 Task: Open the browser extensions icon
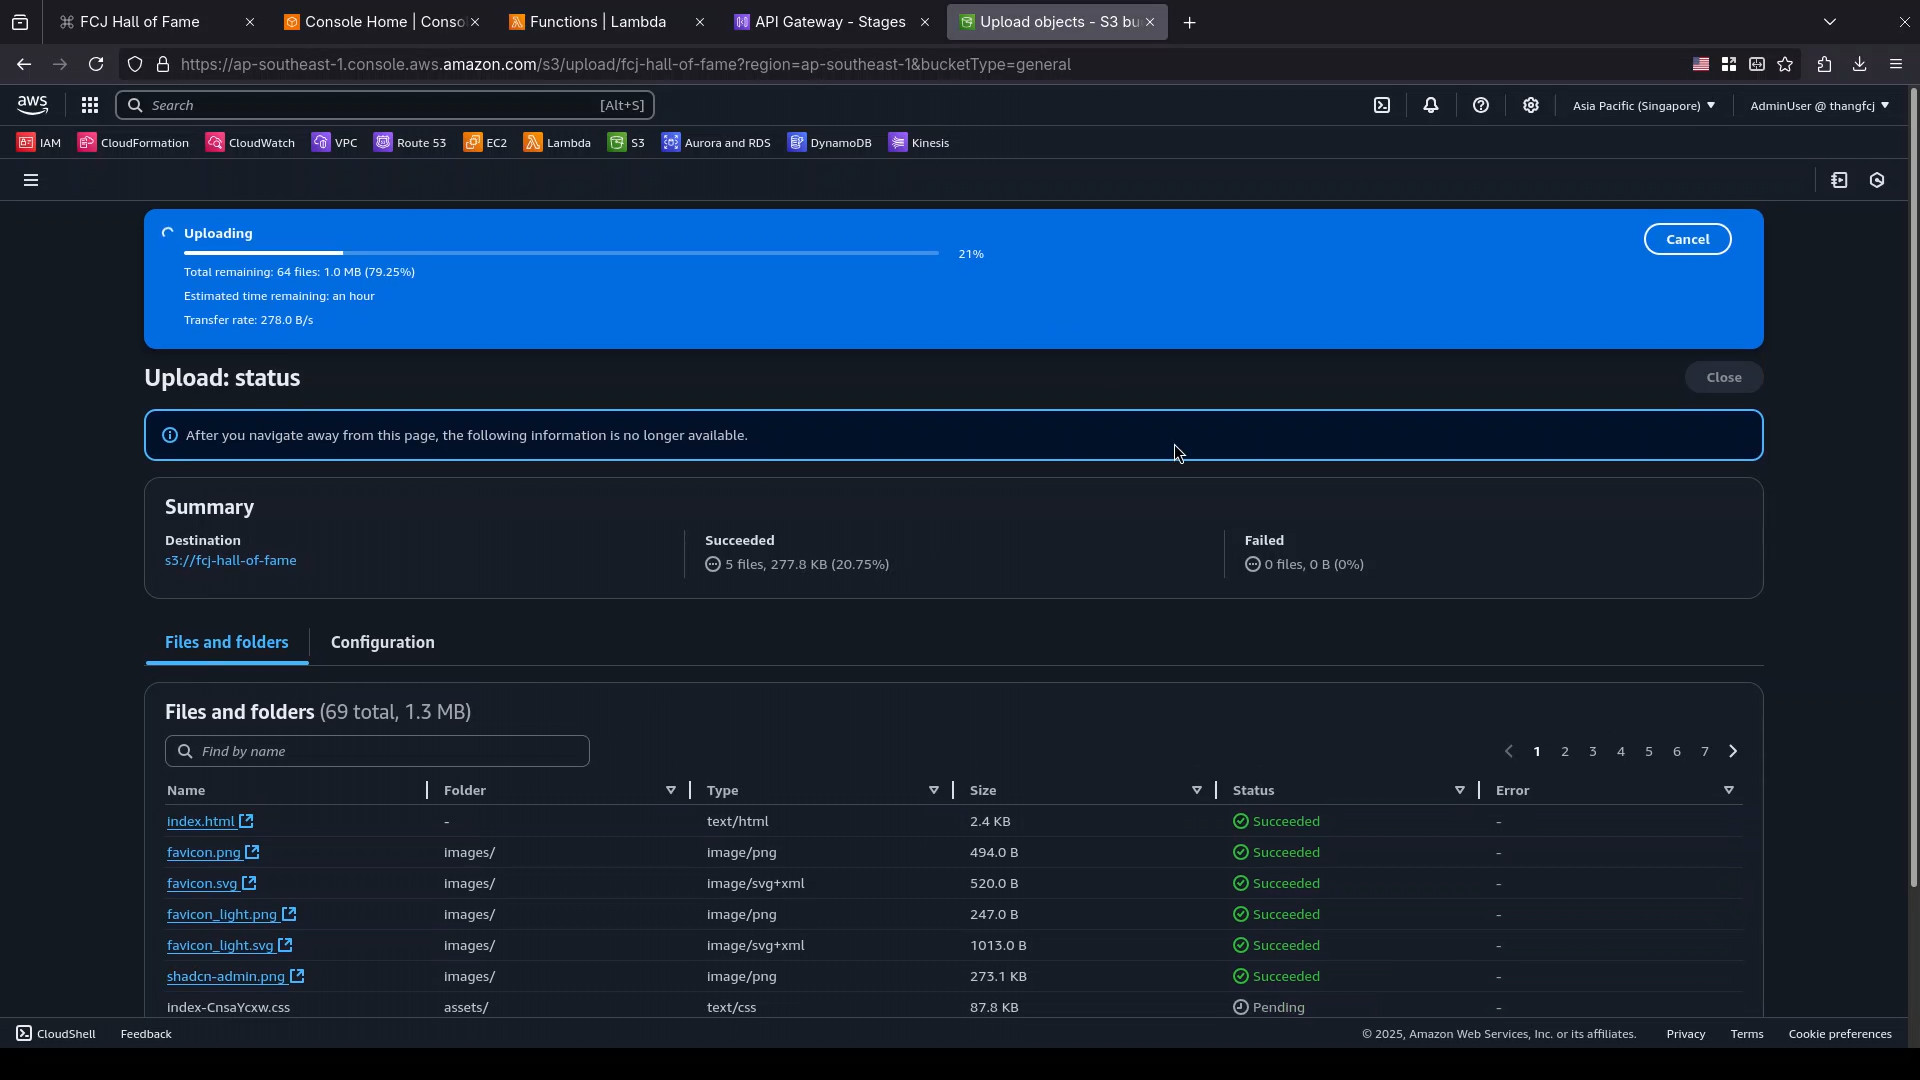pos(1824,64)
